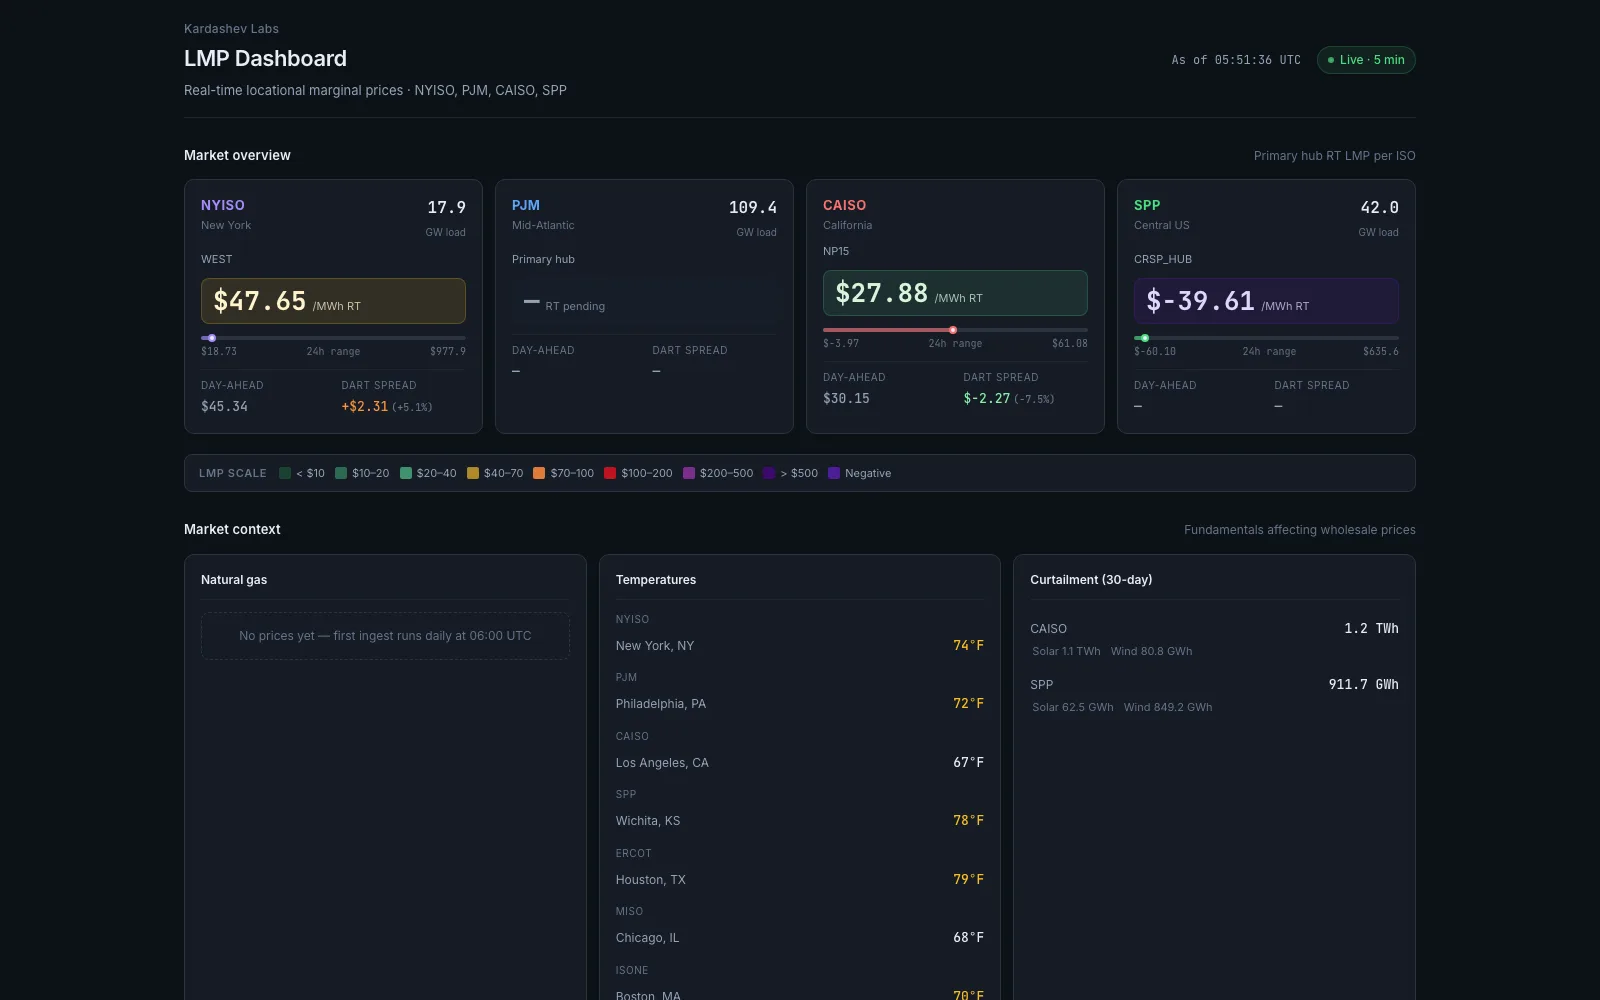
Task: Click the Solar 62.5 GWh SPP detail
Action: (x=1073, y=707)
